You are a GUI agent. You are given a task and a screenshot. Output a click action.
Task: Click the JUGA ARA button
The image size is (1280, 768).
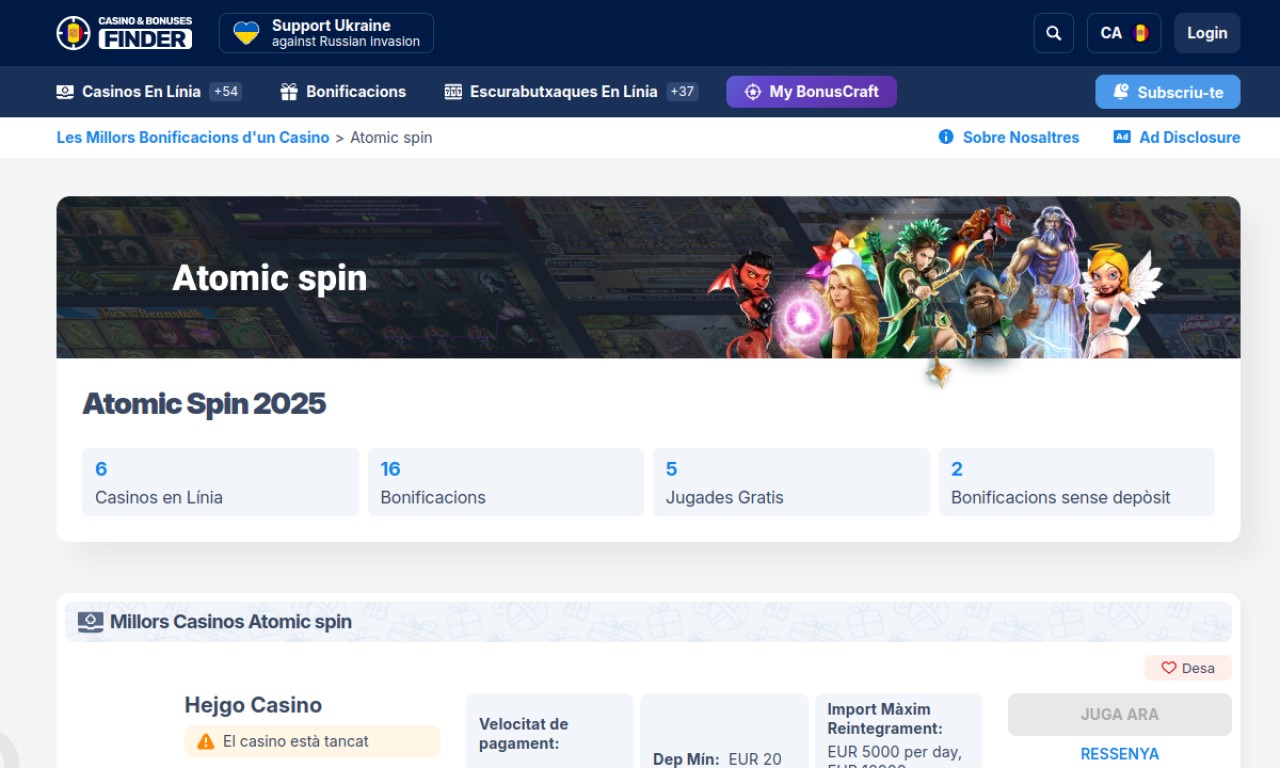(x=1120, y=715)
